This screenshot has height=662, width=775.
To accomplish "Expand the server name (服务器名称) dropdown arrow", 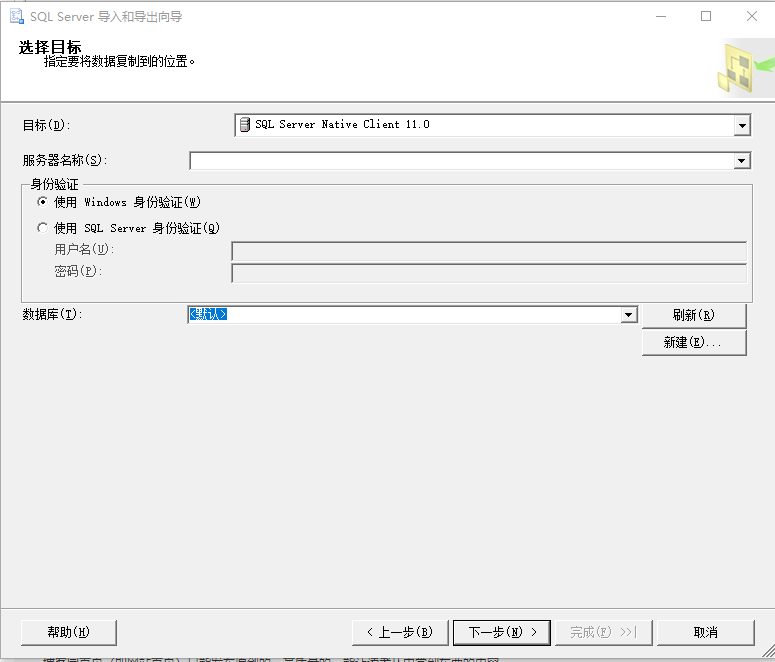I will point(741,161).
